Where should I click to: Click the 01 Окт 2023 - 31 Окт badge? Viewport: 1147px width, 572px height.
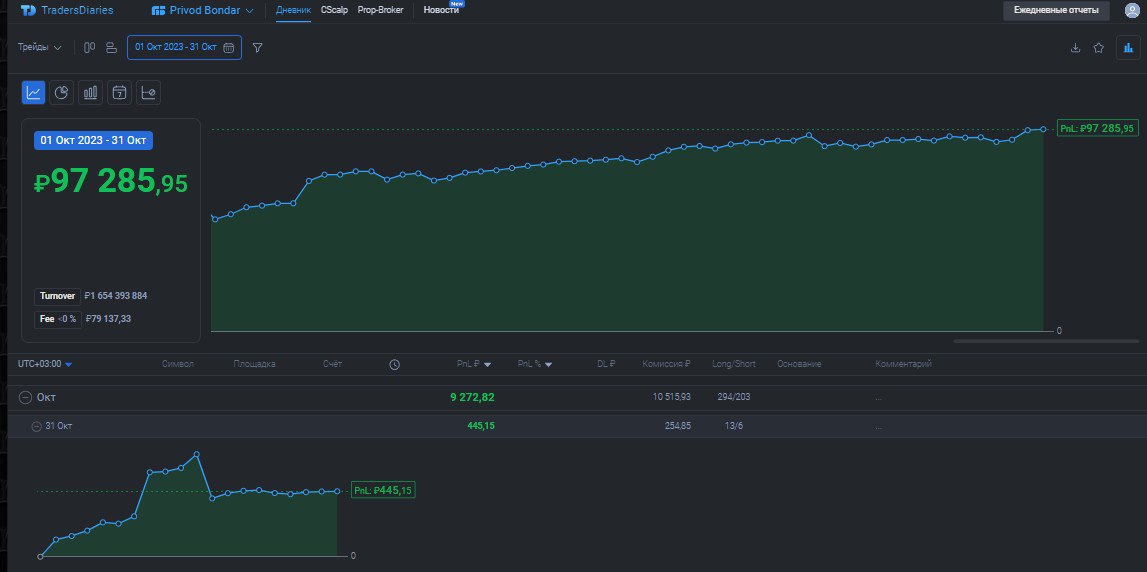coord(93,140)
